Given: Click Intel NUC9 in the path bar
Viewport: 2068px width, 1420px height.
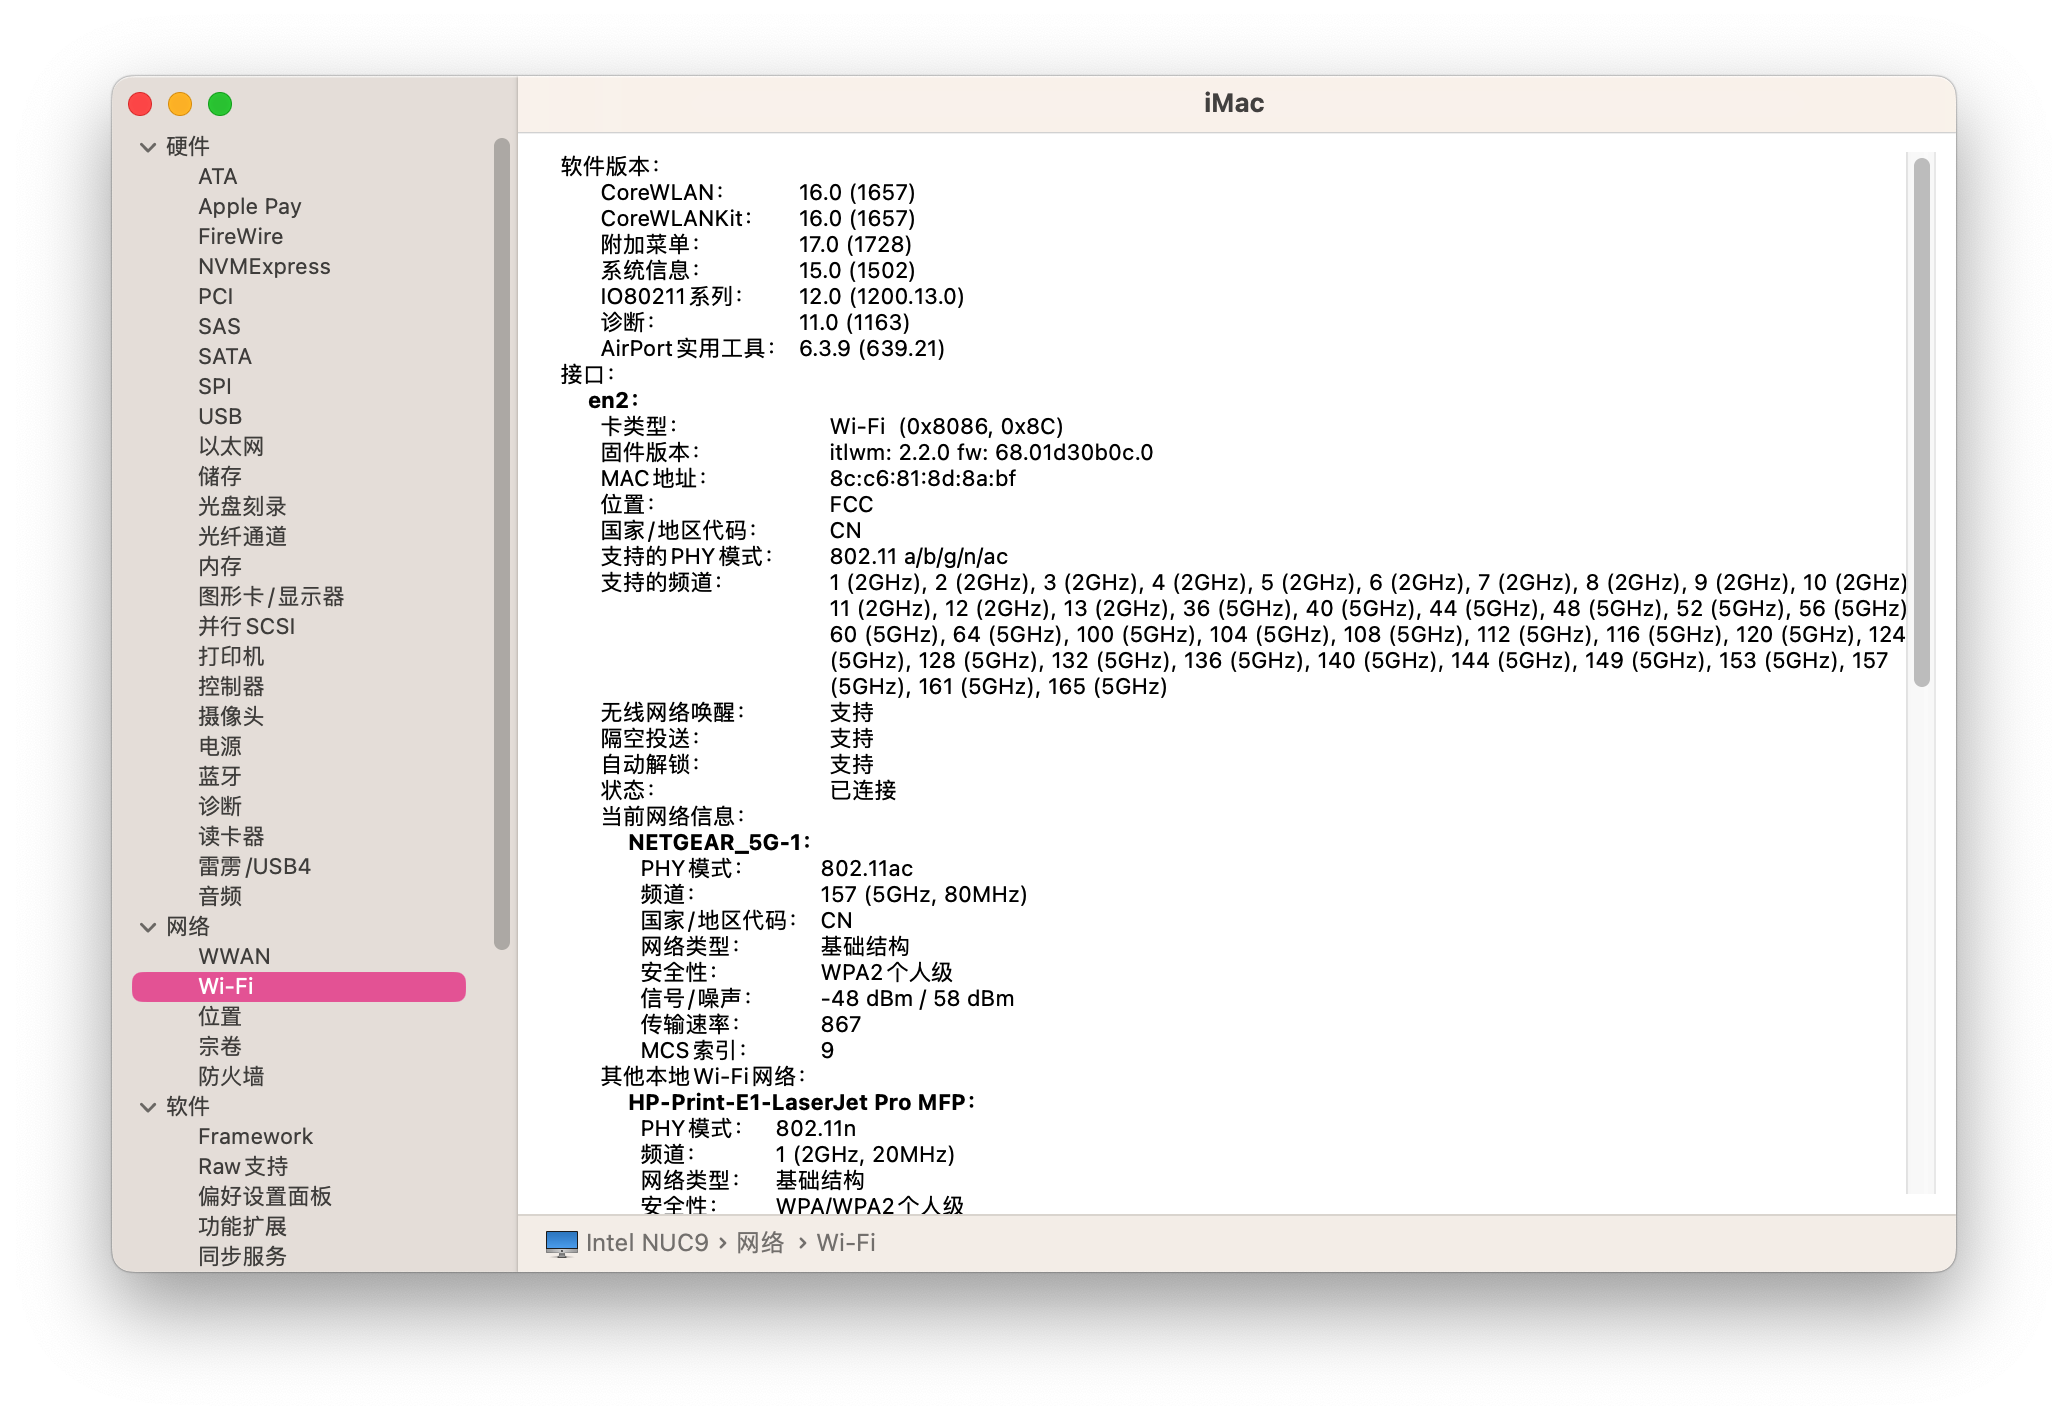Looking at the screenshot, I should [x=646, y=1243].
